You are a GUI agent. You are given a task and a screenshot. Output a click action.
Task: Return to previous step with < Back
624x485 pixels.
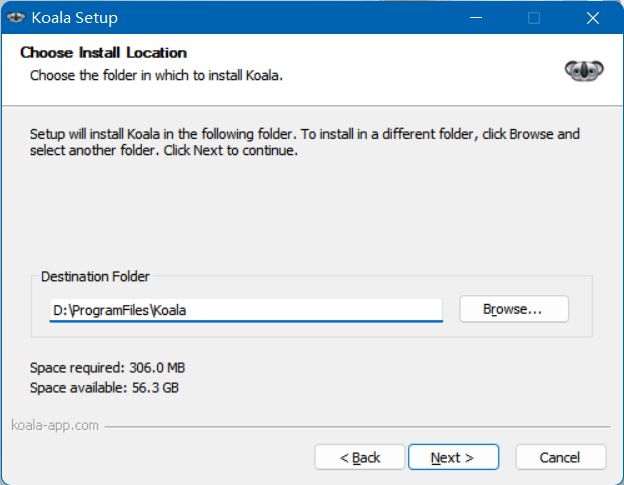(x=360, y=458)
